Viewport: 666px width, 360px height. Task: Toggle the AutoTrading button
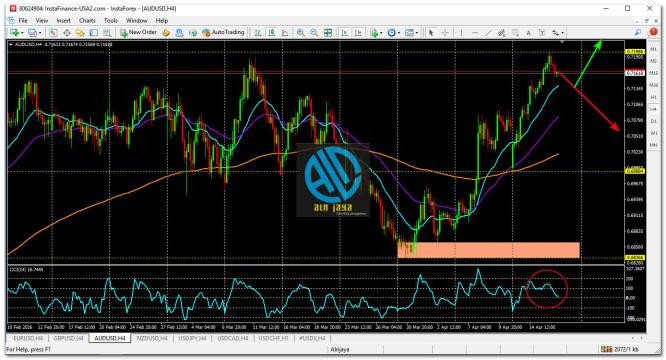(223, 33)
